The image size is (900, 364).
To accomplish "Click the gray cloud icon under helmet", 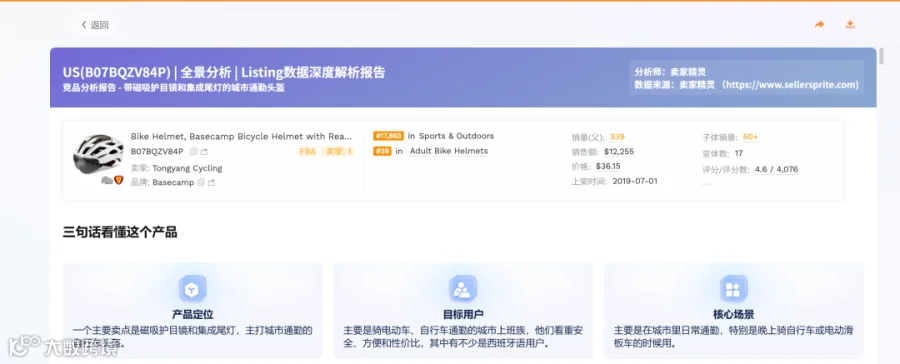I will 107,180.
